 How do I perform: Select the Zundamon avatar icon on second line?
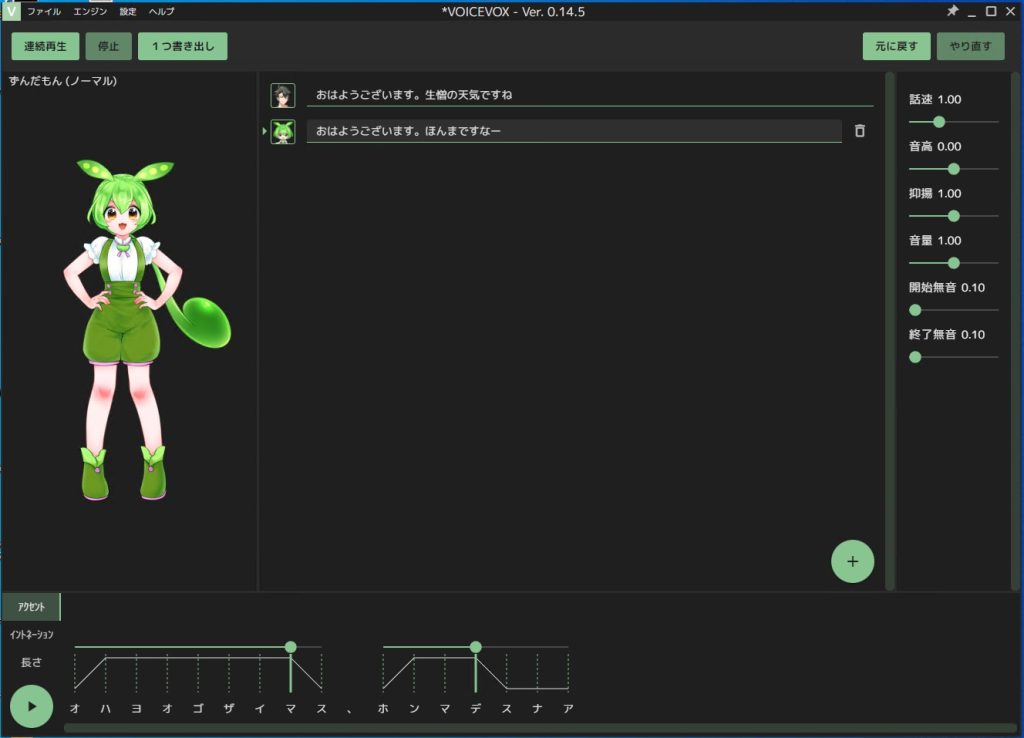click(283, 132)
